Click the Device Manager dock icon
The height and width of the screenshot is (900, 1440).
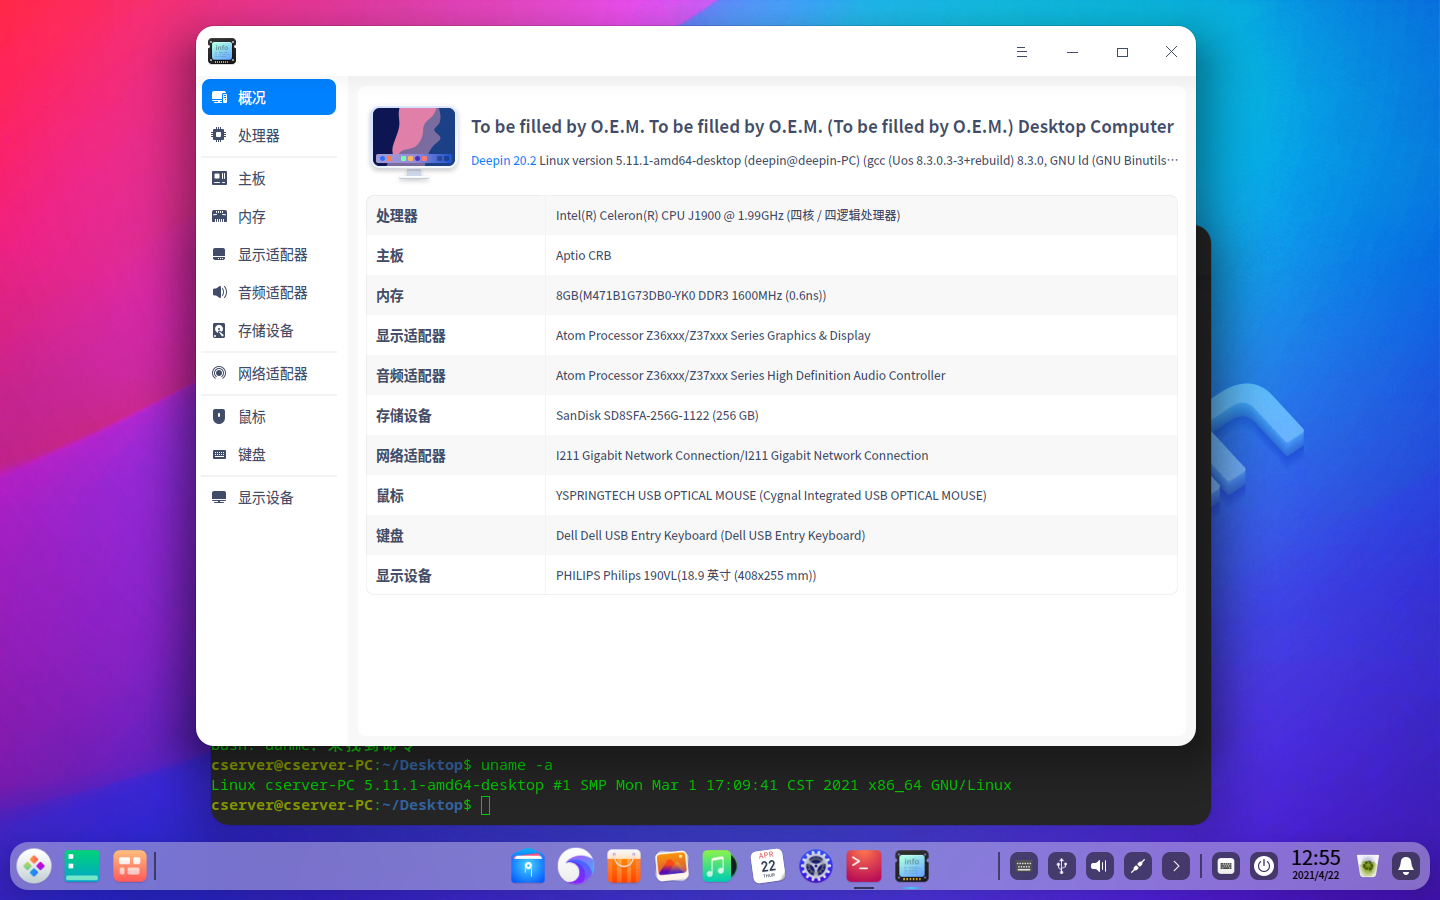pyautogui.click(x=912, y=866)
